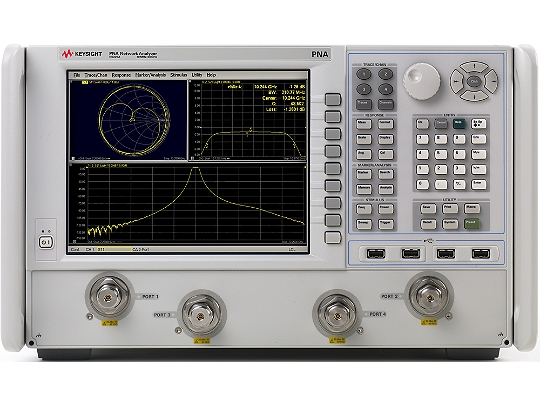Select the Smith chart trace window
The height and width of the screenshot is (405, 540).
128,120
